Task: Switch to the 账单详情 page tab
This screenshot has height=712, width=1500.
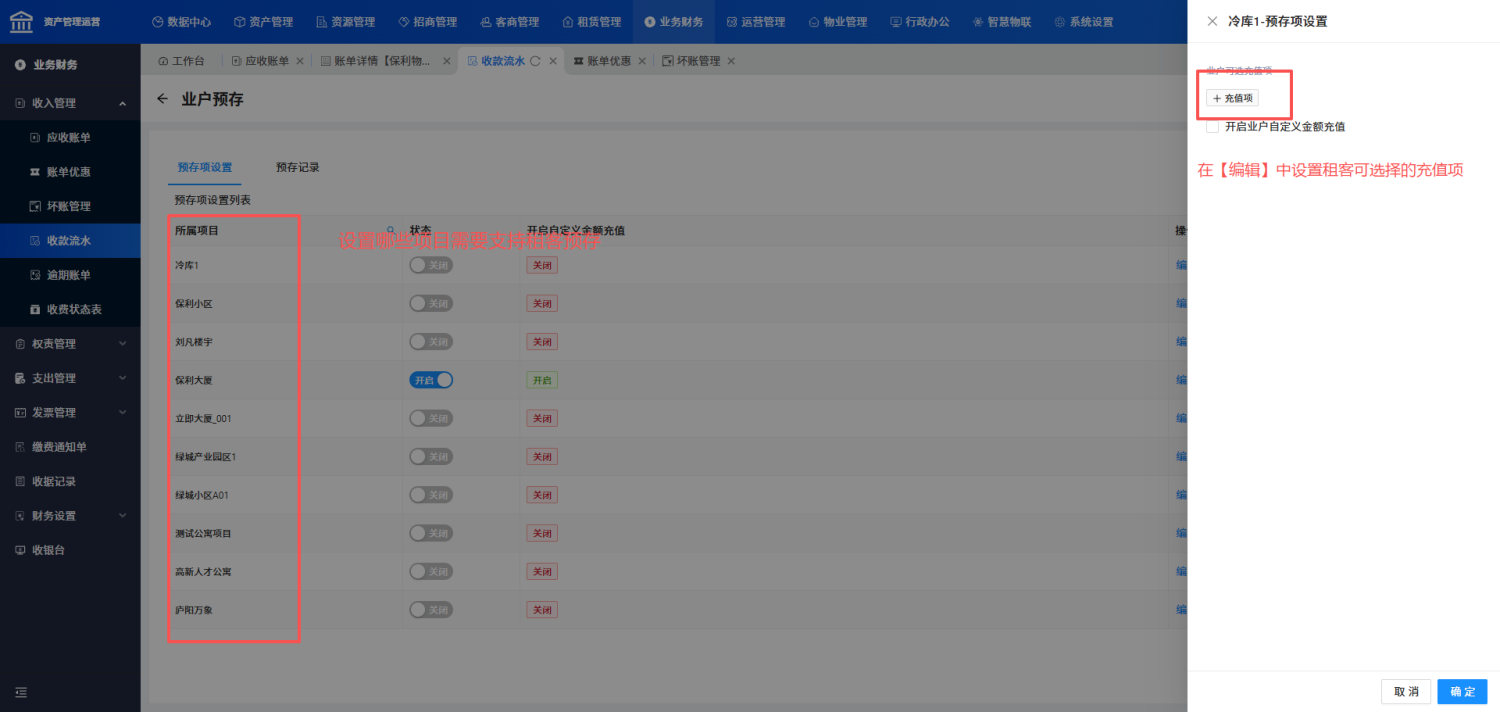Action: pos(375,61)
